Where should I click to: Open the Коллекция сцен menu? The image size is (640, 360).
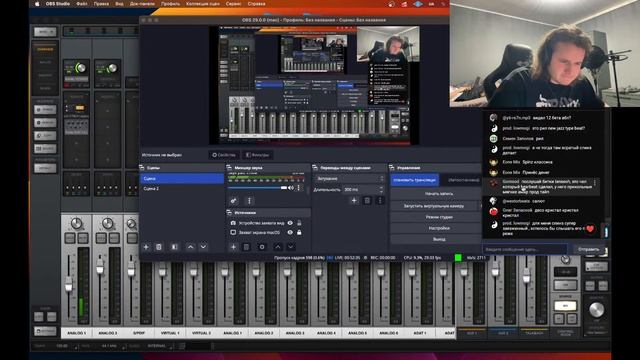coord(203,4)
